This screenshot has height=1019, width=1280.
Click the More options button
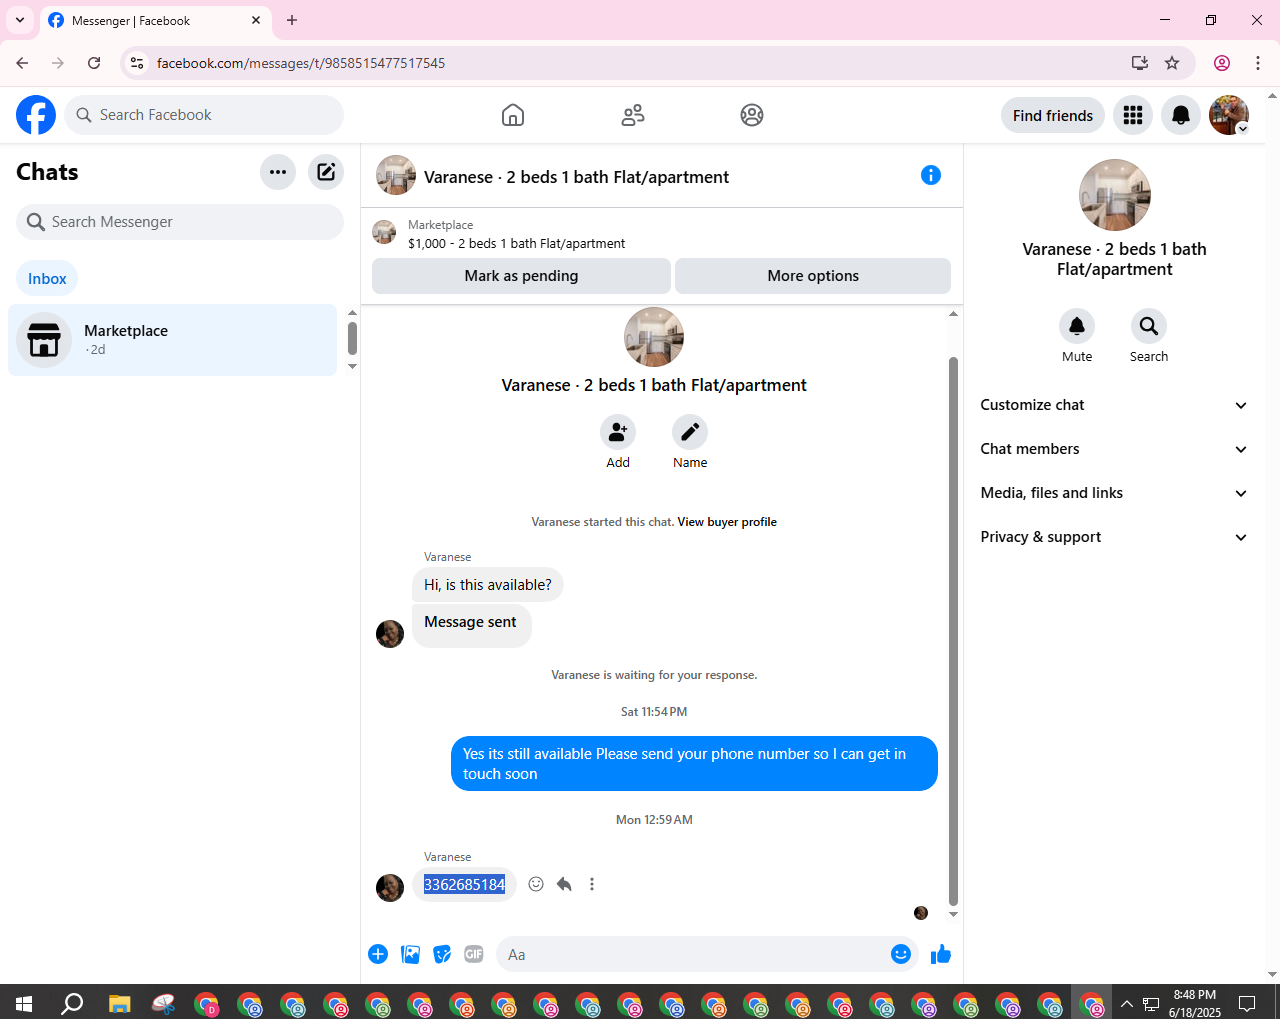(x=813, y=276)
